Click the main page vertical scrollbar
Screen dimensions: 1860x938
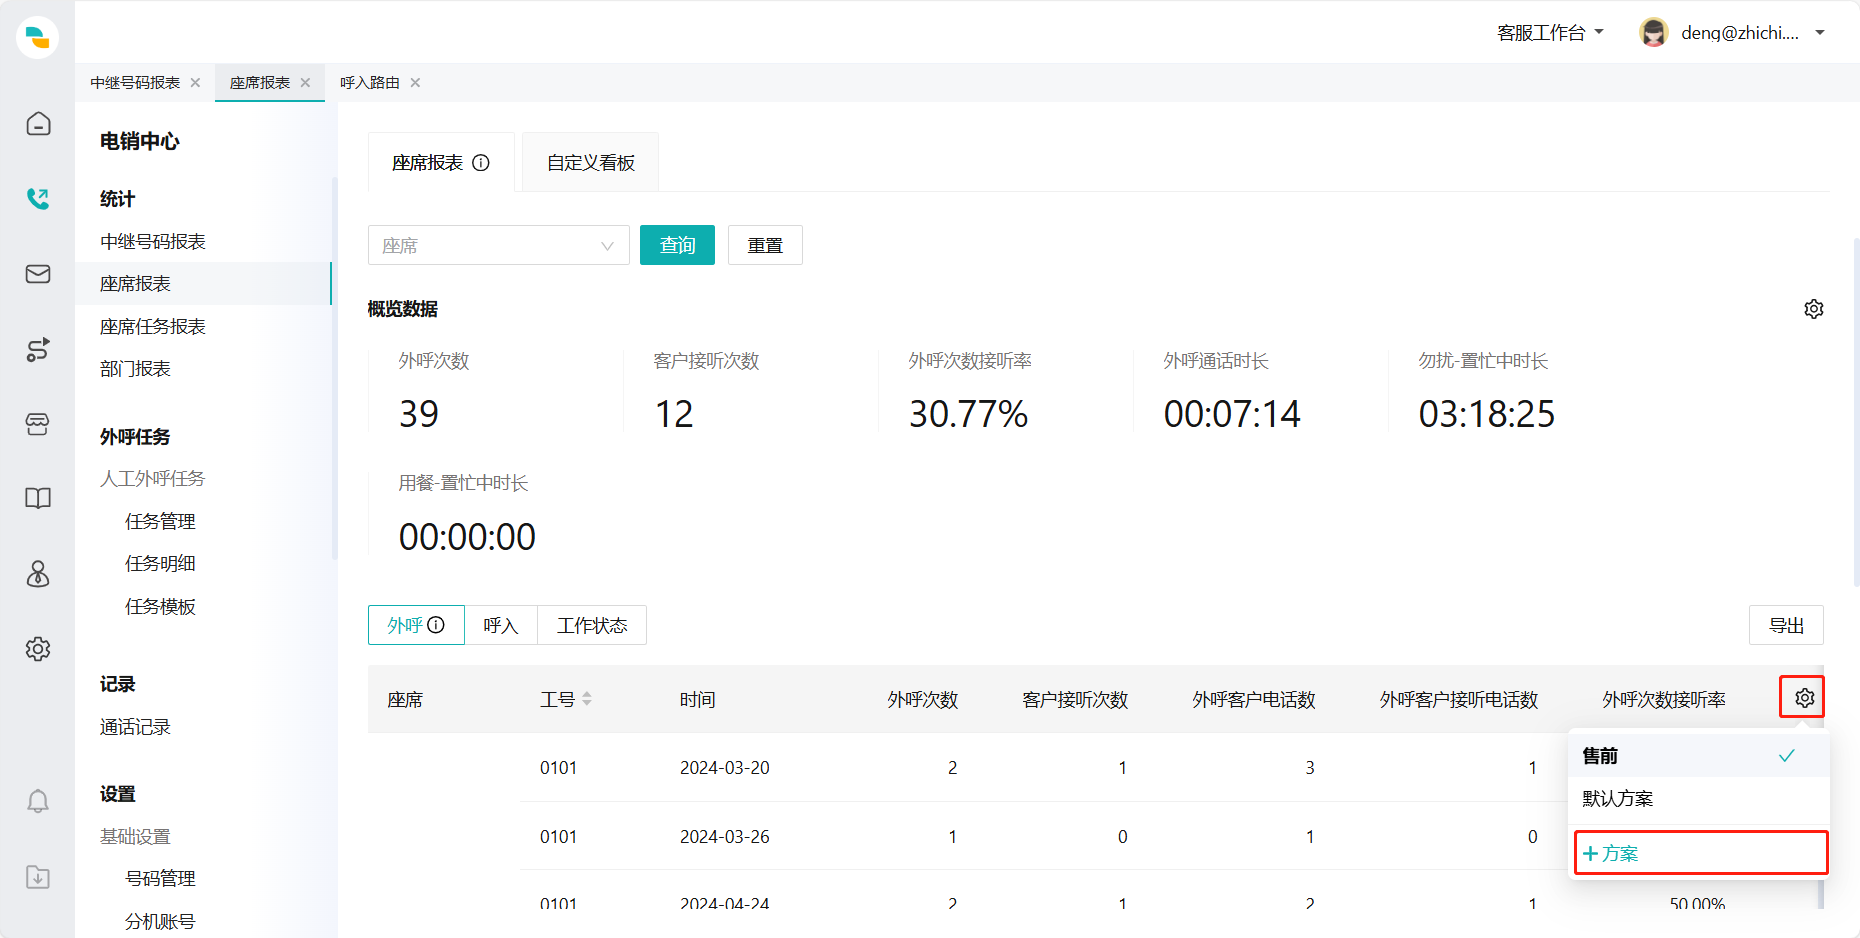[x=1856, y=412]
